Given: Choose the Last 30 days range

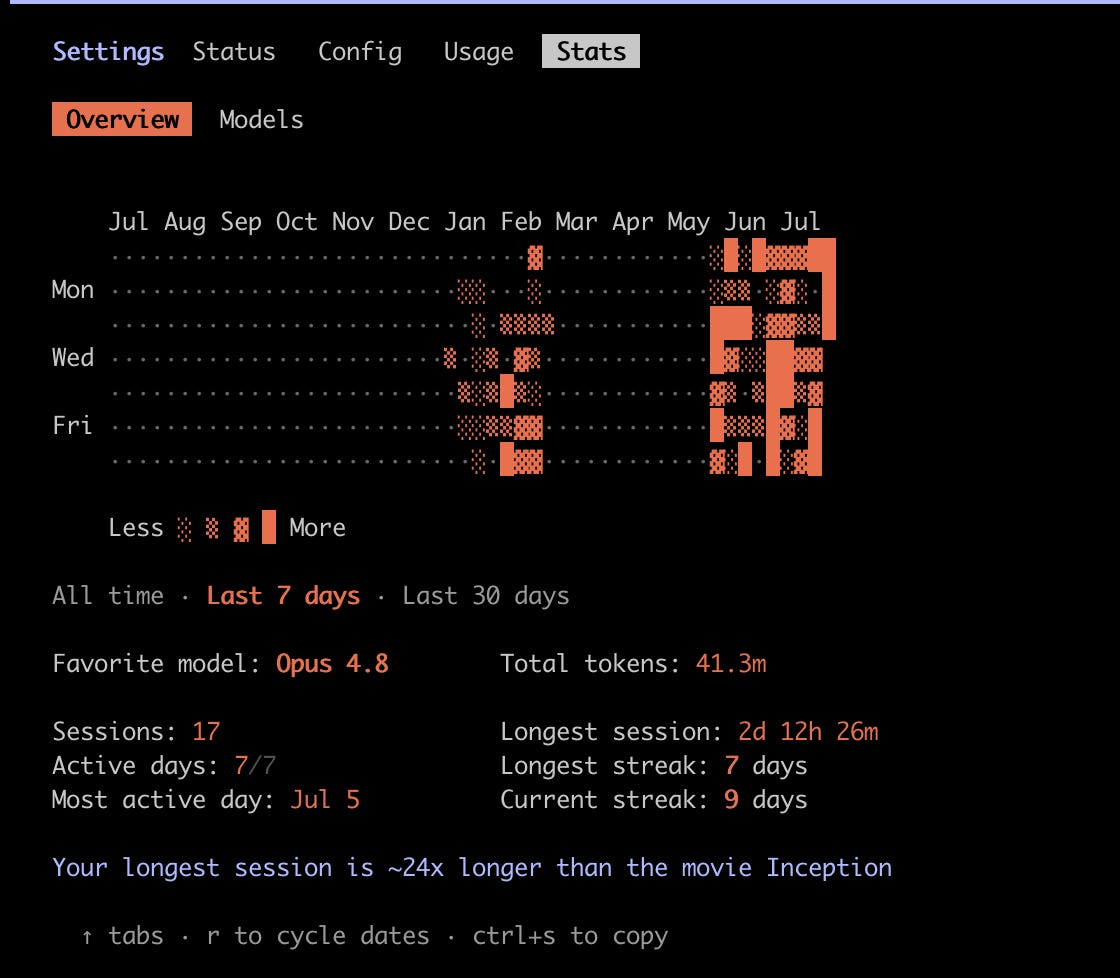Looking at the screenshot, I should 486,595.
